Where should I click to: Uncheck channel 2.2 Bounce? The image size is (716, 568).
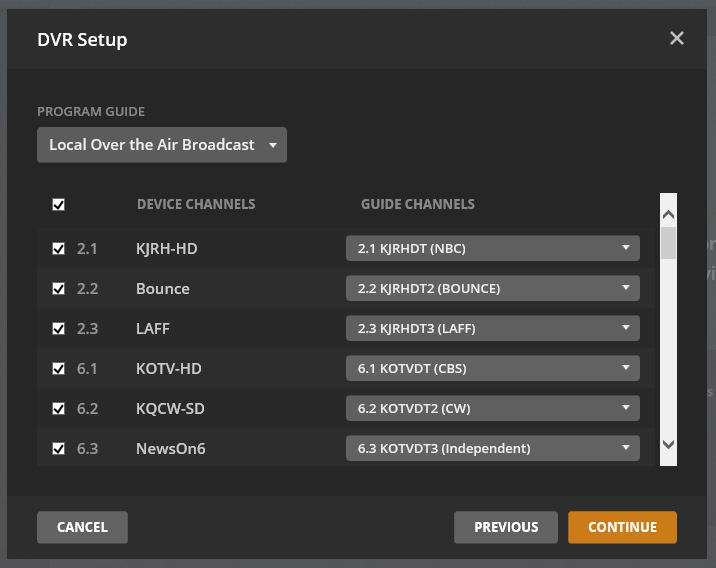[x=59, y=288]
